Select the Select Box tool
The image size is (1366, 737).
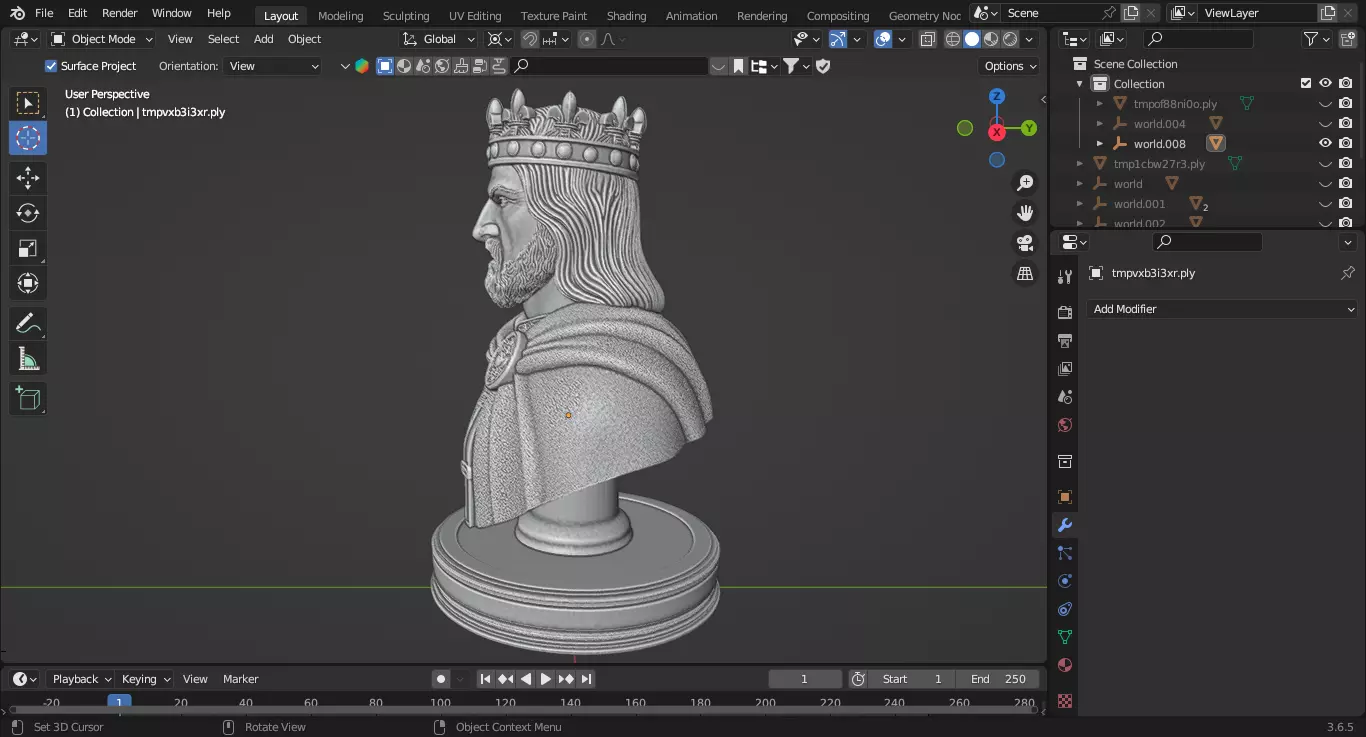coord(28,103)
